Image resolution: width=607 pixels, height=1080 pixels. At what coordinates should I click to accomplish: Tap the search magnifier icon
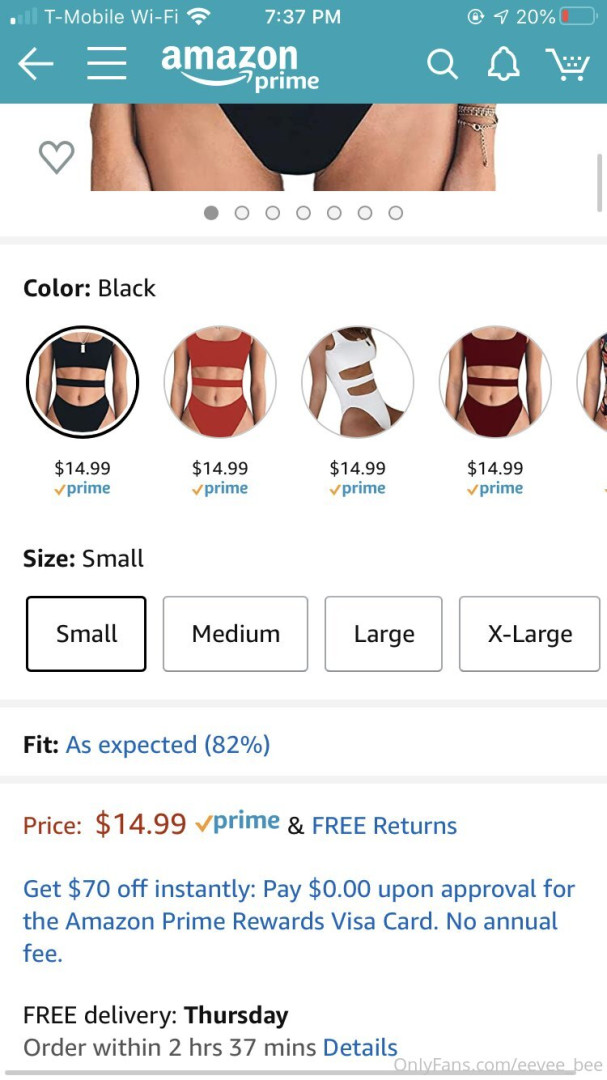click(441, 65)
